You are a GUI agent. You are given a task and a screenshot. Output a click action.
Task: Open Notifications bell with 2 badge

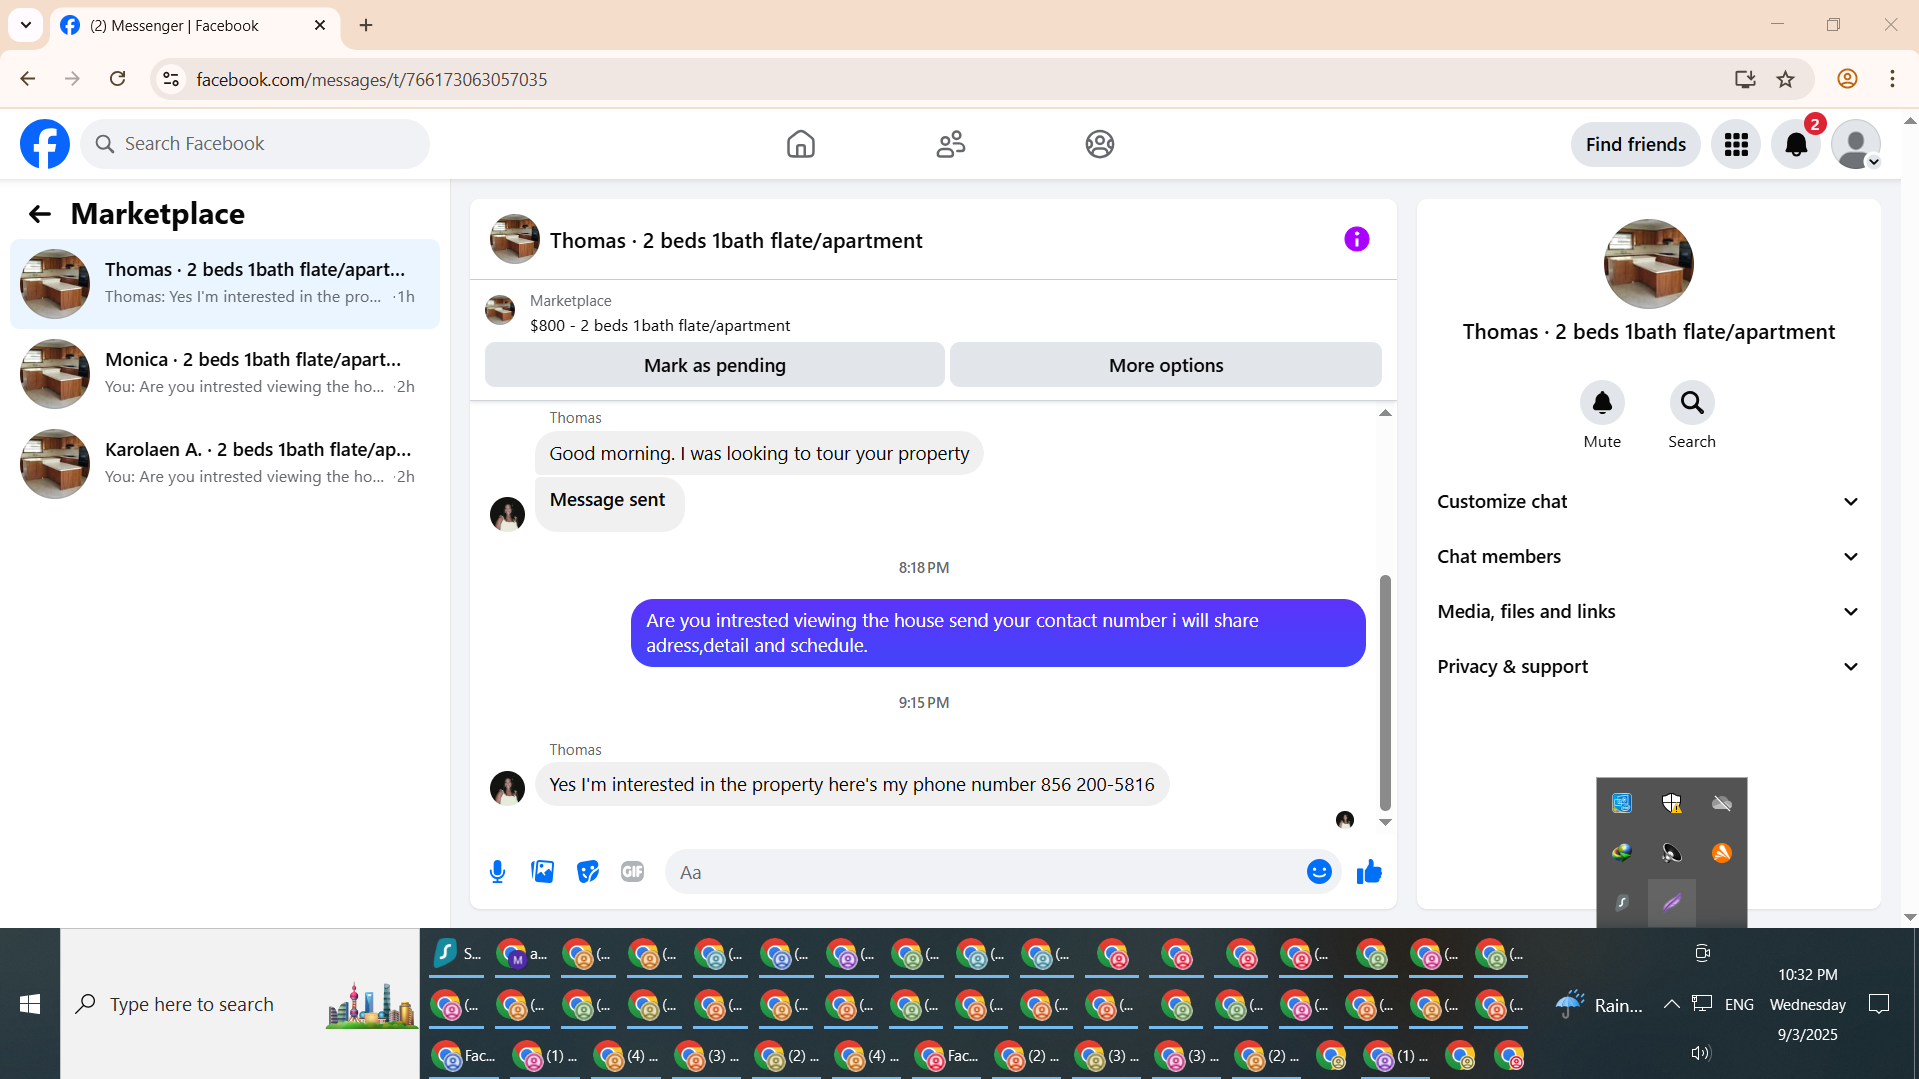(x=1796, y=144)
